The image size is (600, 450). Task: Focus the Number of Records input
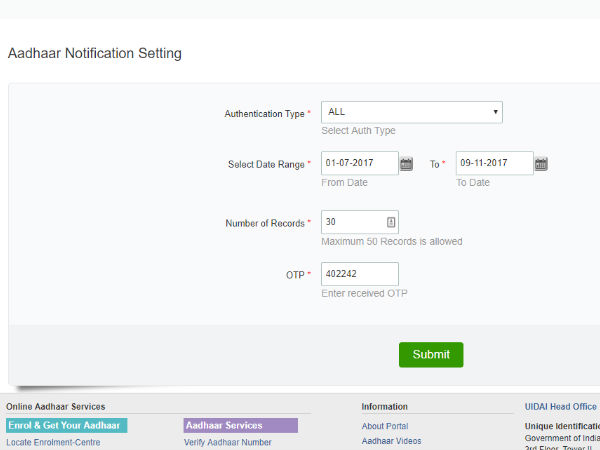click(360, 222)
